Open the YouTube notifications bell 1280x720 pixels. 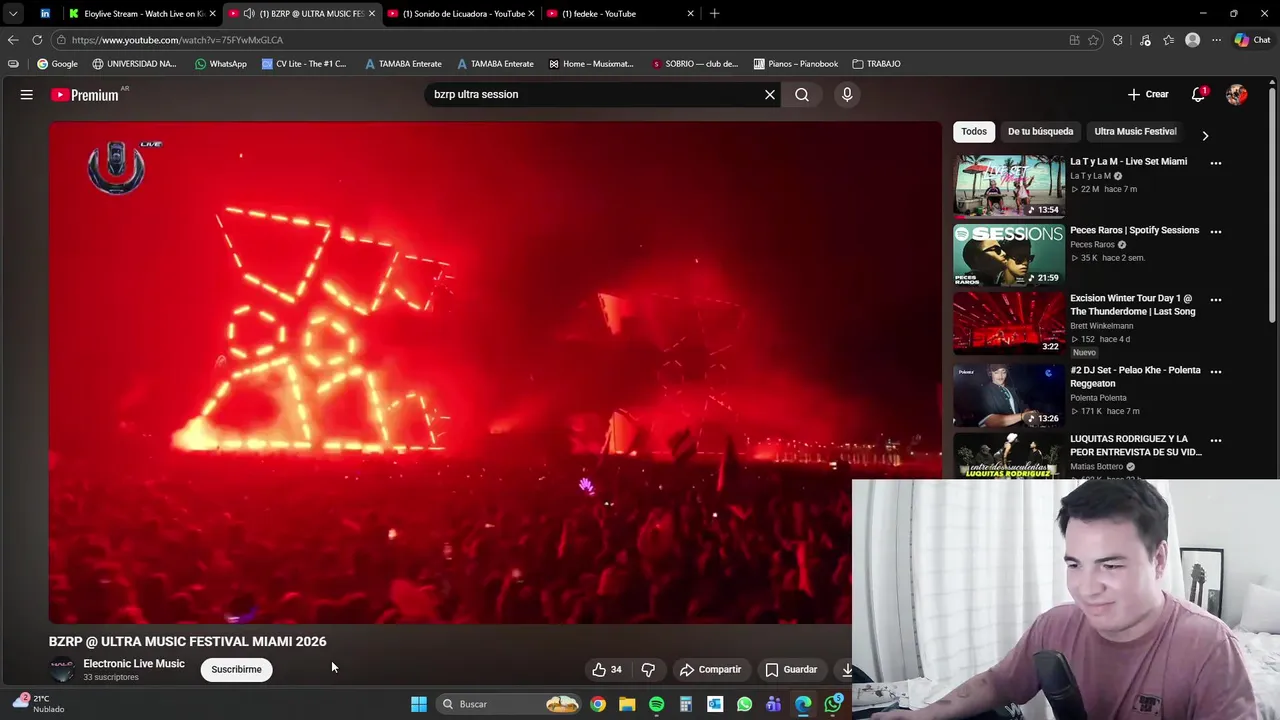(x=1198, y=95)
